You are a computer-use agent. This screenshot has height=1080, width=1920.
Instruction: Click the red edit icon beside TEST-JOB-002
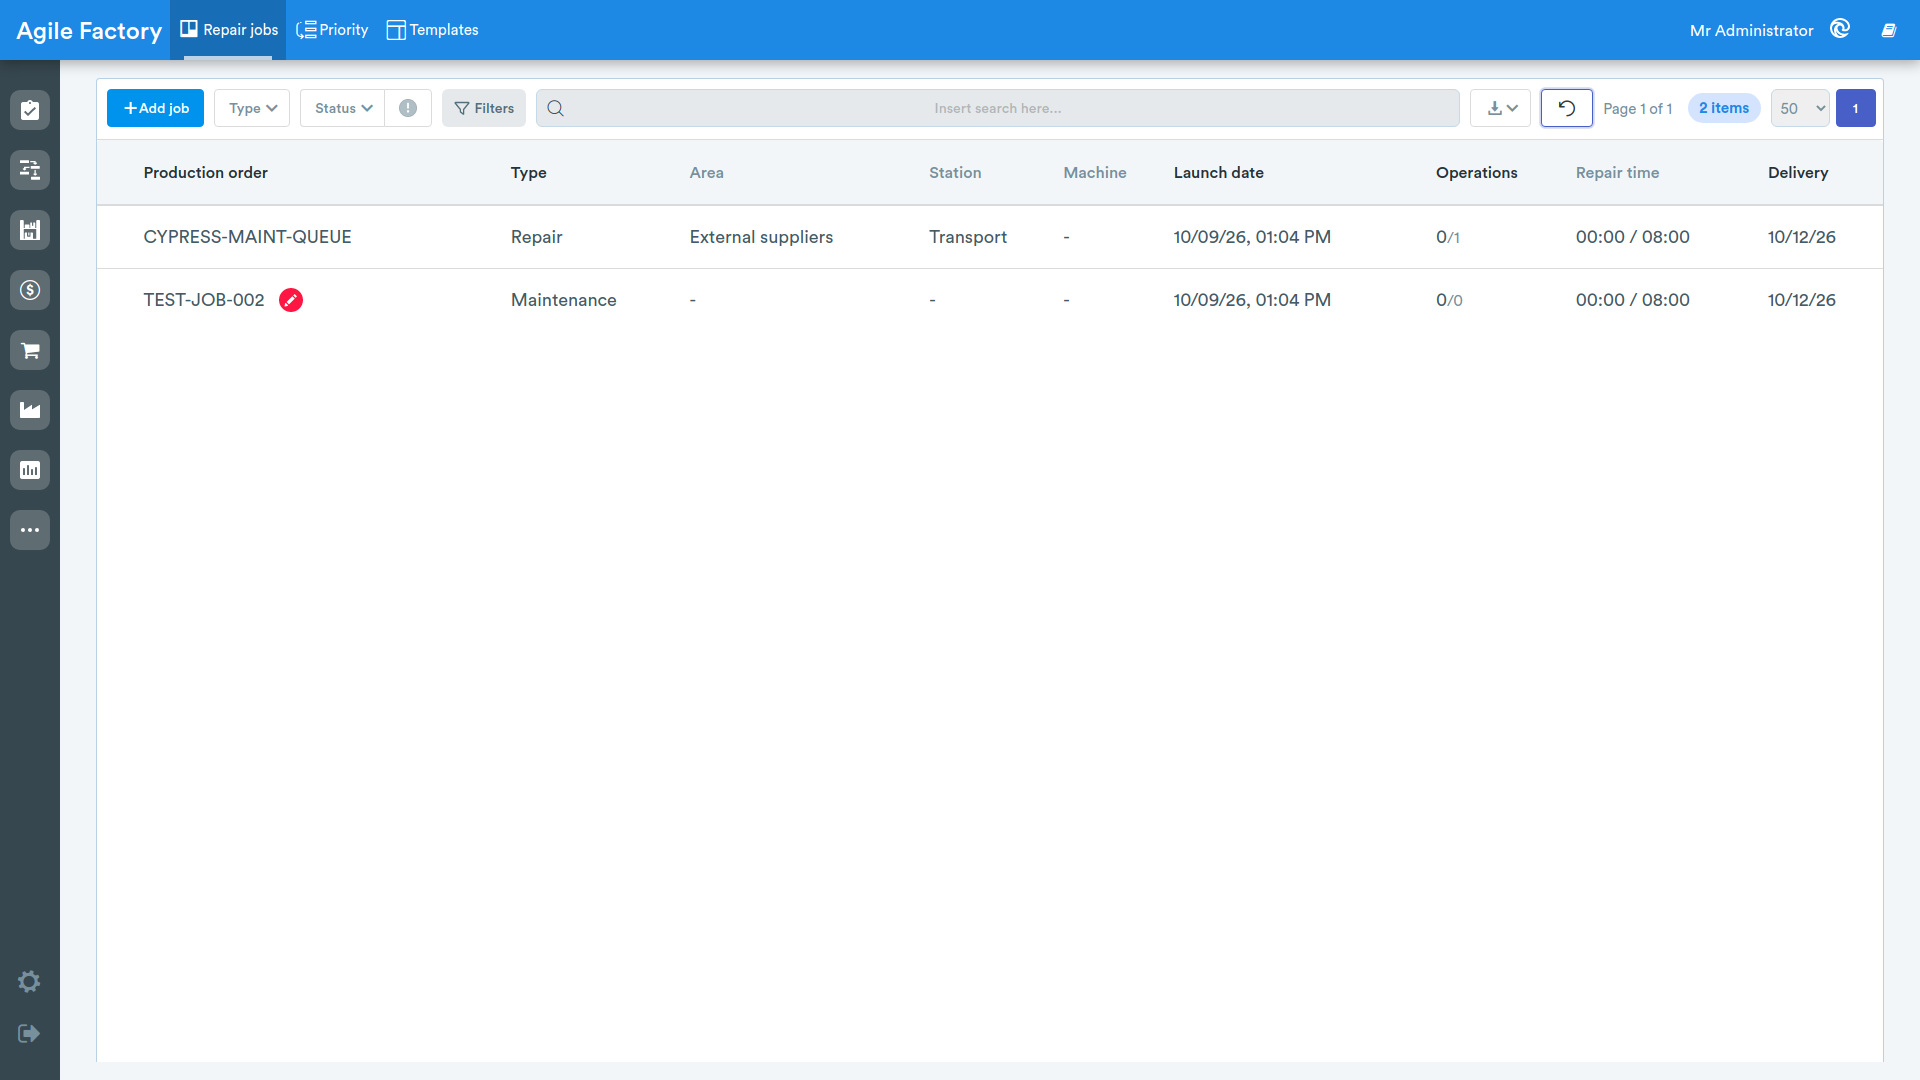[291, 300]
